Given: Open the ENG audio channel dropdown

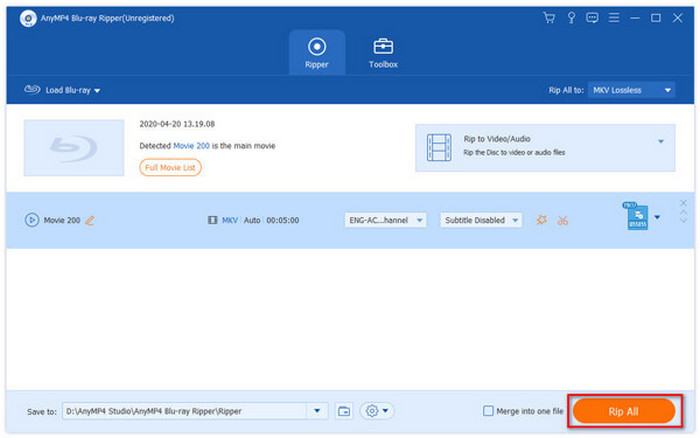Looking at the screenshot, I should (386, 219).
